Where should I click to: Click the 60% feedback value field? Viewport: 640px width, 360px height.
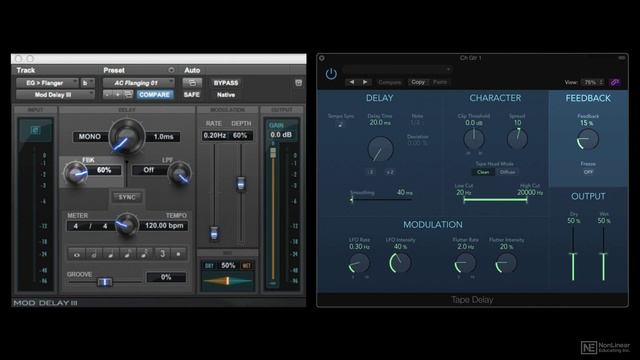(104, 170)
